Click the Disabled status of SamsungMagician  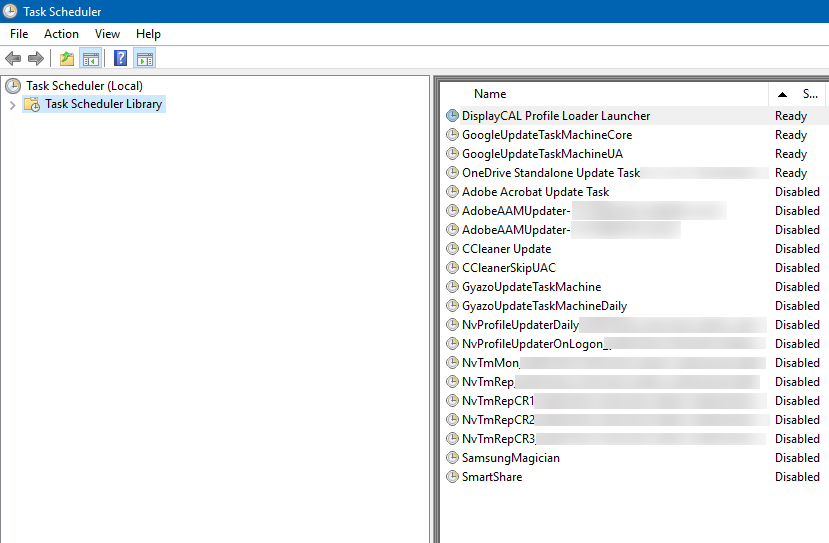pos(797,458)
